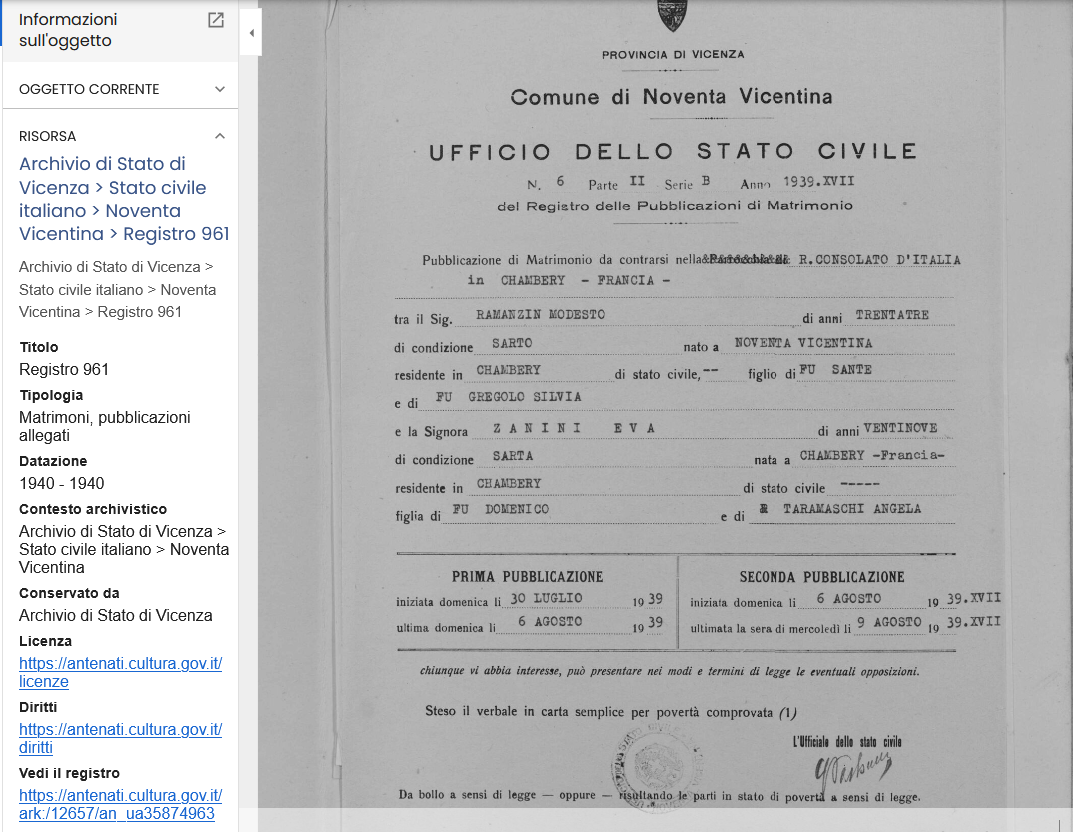1073x832 pixels.
Task: Click the UFFICIO DELLO STATO CIVILE heading
Action: pos(673,151)
